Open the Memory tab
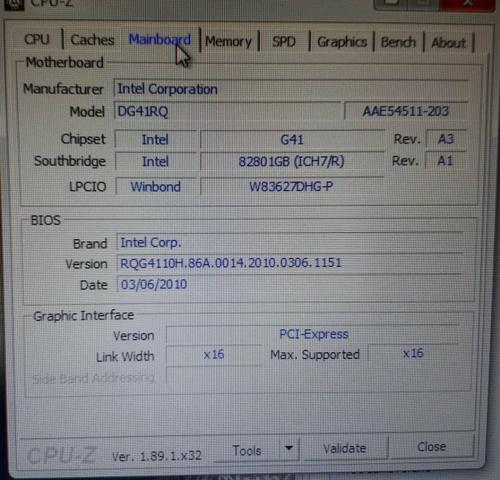The width and height of the screenshot is (500, 480). point(228,42)
